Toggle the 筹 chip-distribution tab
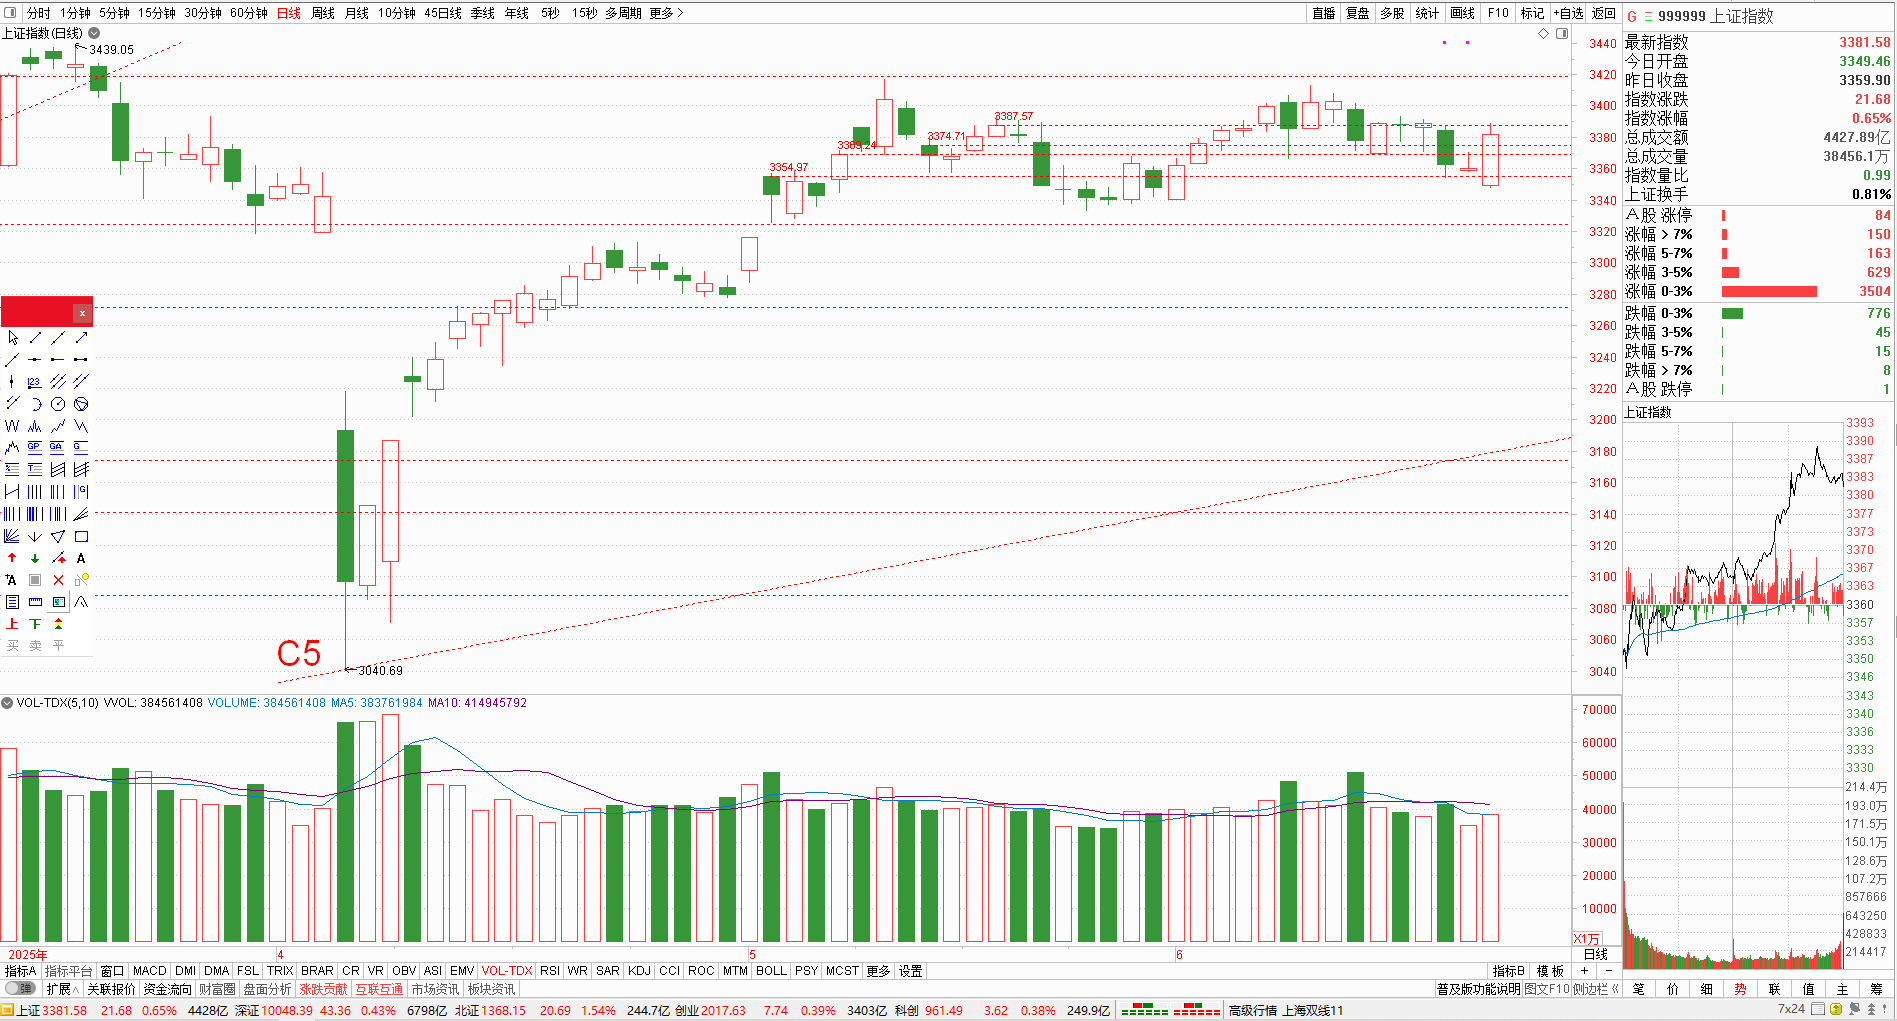Screen dimensions: 1897x1021 [1876, 989]
